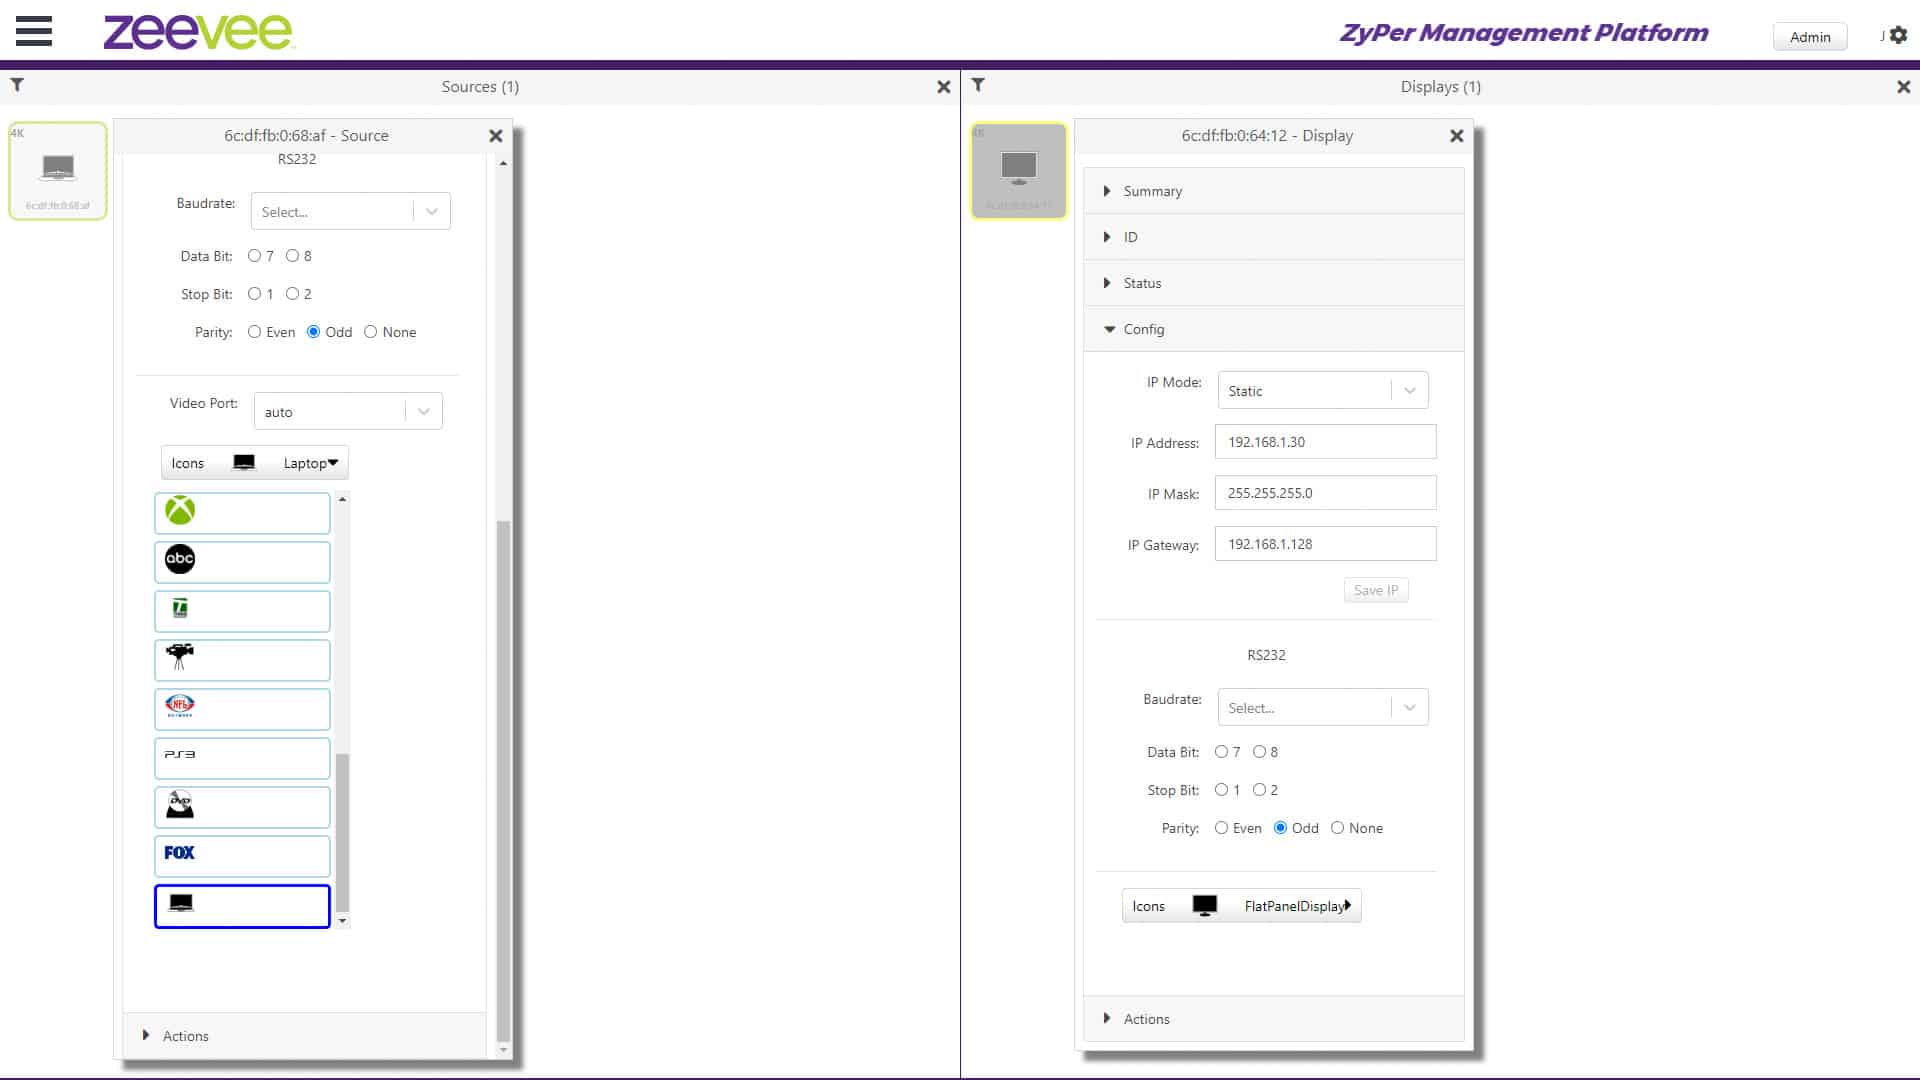Screen dimensions: 1920x1080
Task: Click the Displays filter funnel icon
Action: 978,85
